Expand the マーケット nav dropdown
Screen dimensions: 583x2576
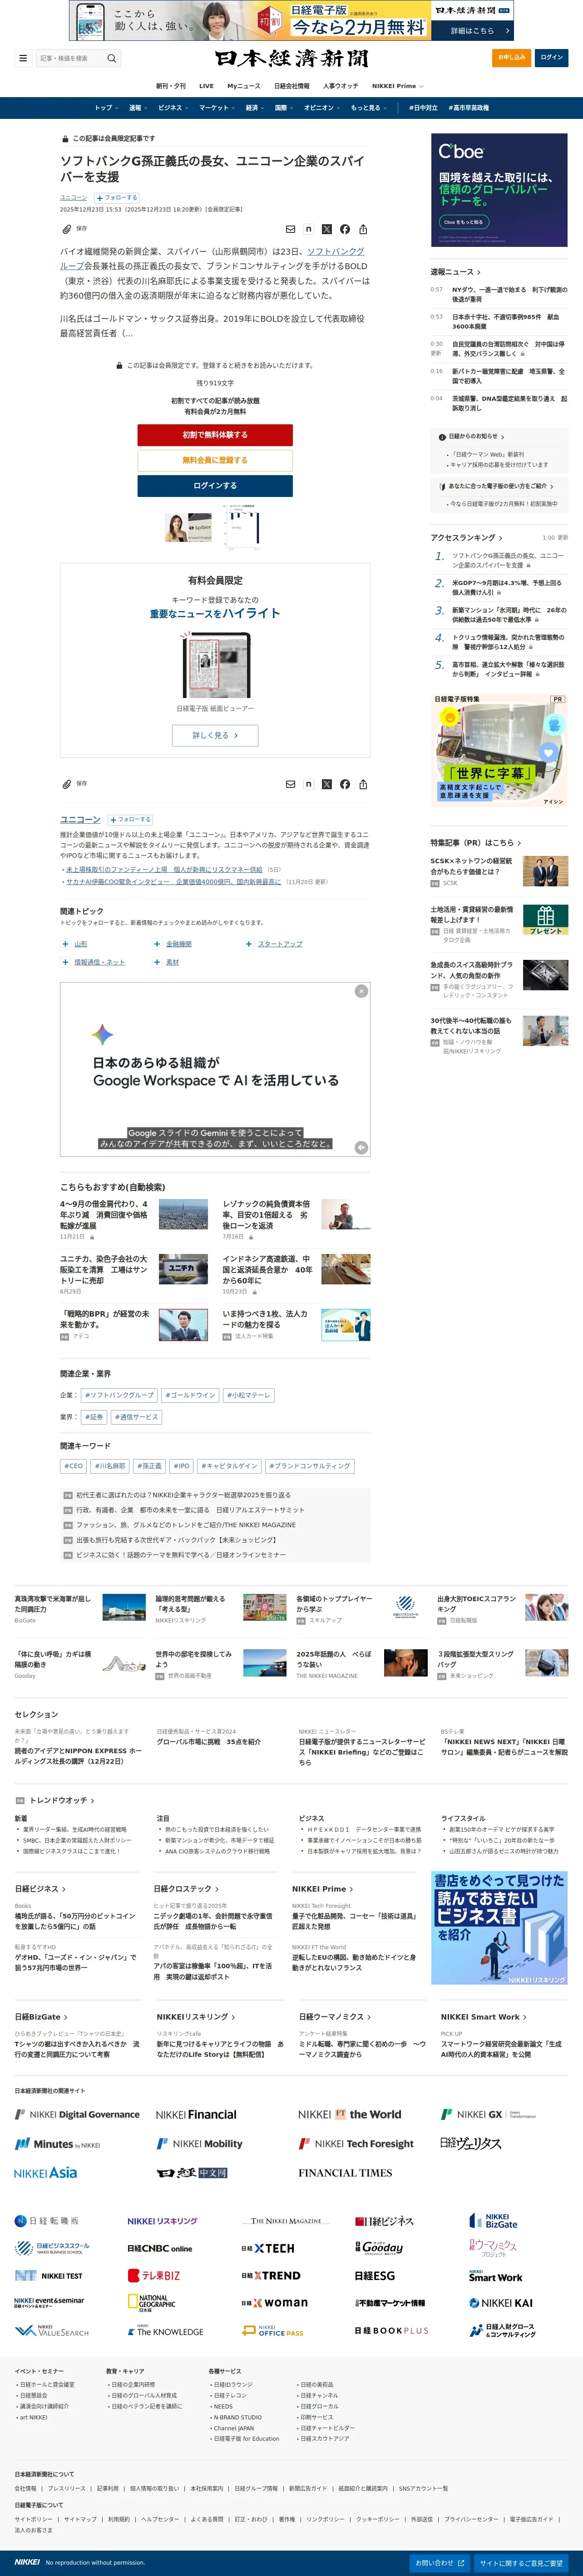pyautogui.click(x=217, y=108)
